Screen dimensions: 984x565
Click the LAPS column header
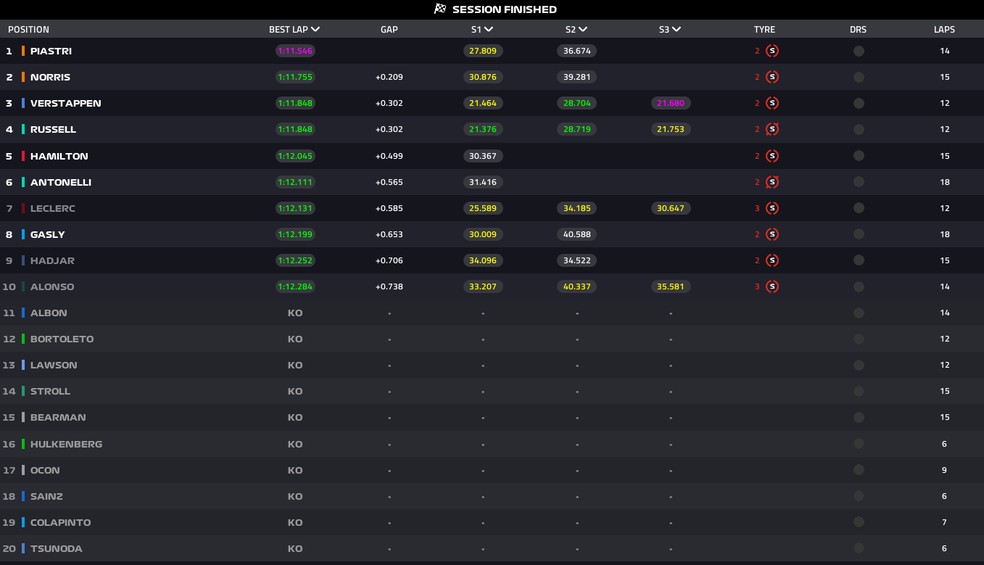944,30
